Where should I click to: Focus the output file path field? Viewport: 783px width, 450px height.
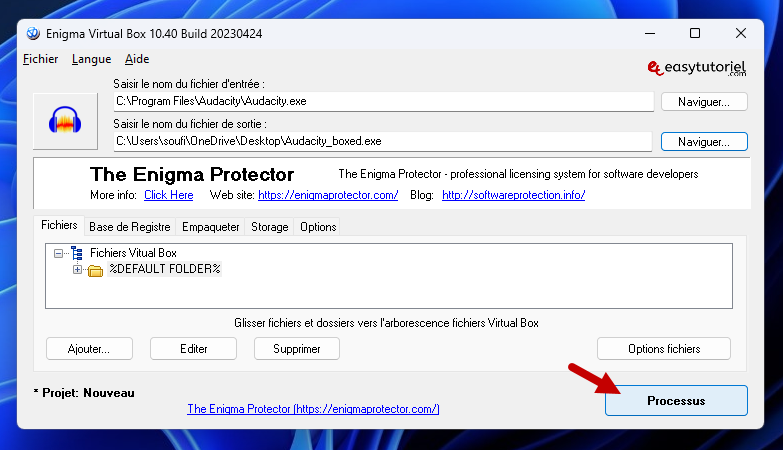383,141
